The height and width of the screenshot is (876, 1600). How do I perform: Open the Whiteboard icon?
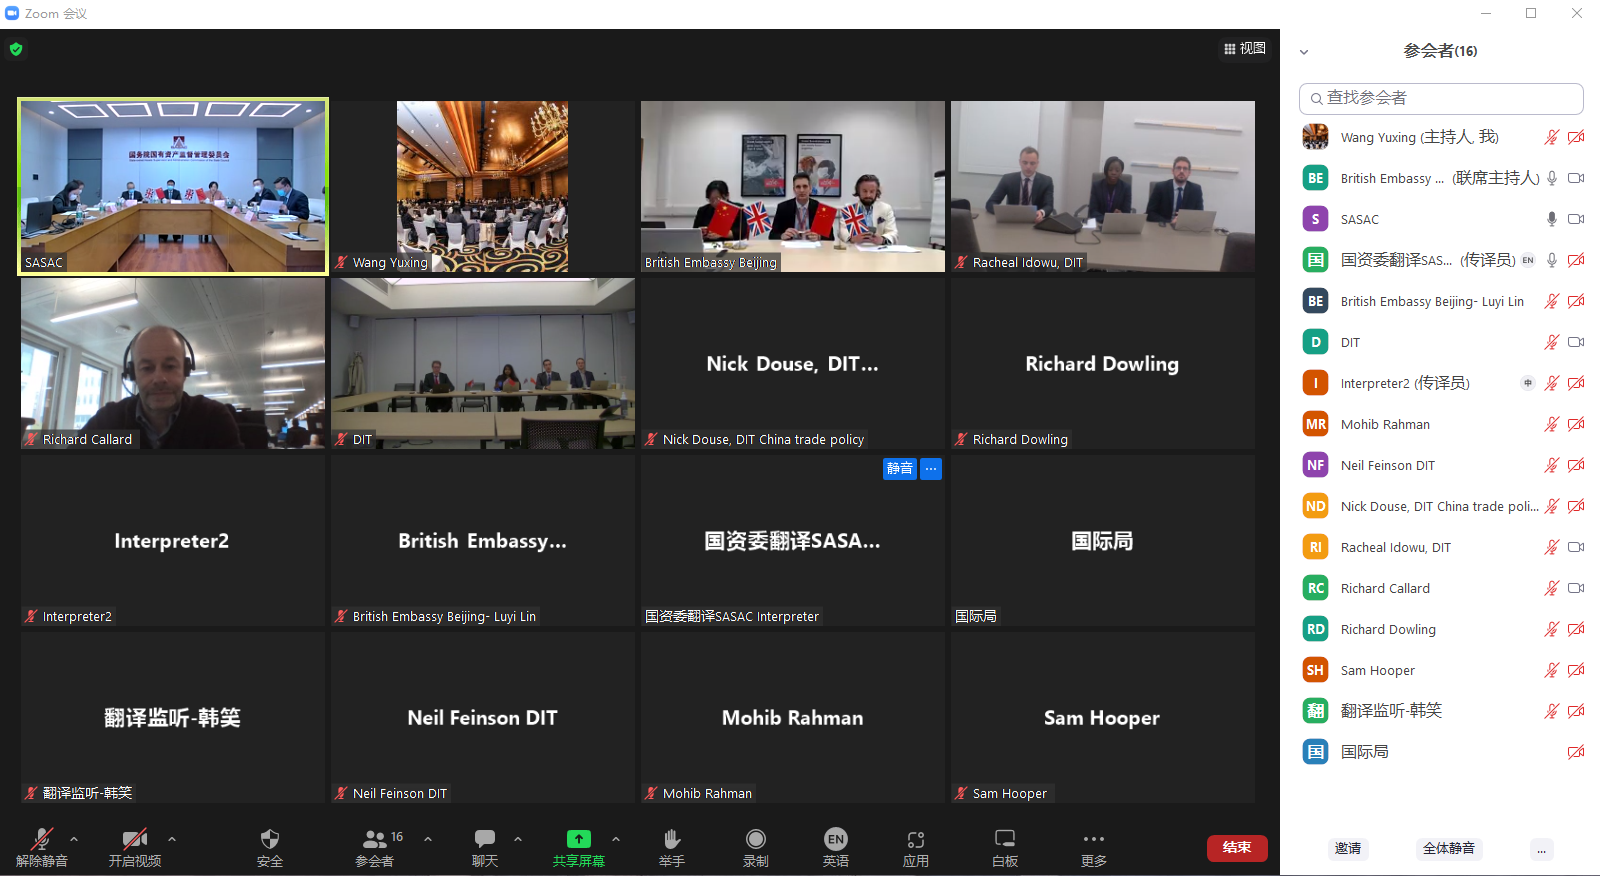[x=1005, y=840]
